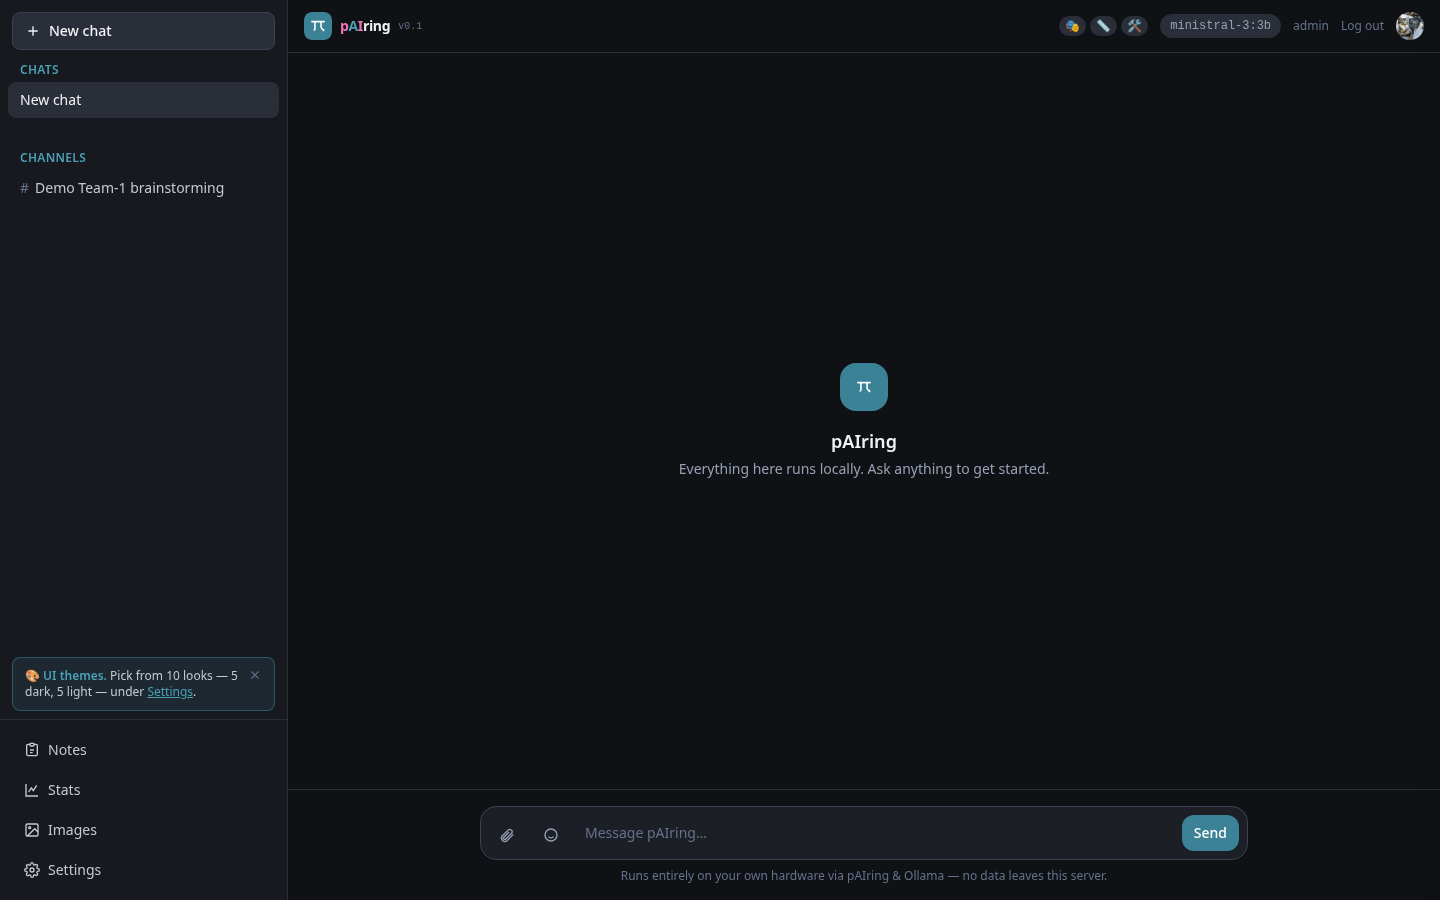Click the CHANNELS section heading
The height and width of the screenshot is (900, 1440).
click(53, 158)
